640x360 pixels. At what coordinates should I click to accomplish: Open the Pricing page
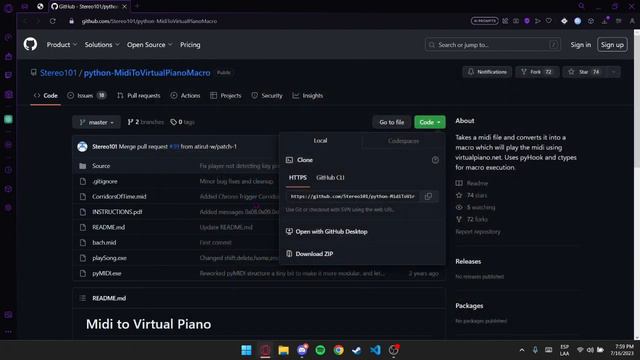[190, 44]
